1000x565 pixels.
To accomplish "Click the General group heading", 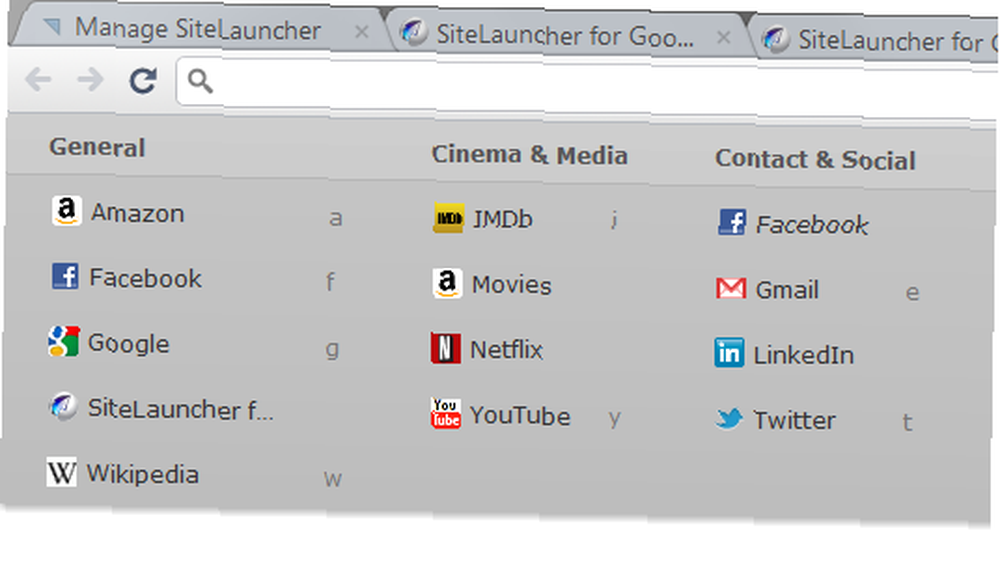I will pyautogui.click(x=97, y=147).
